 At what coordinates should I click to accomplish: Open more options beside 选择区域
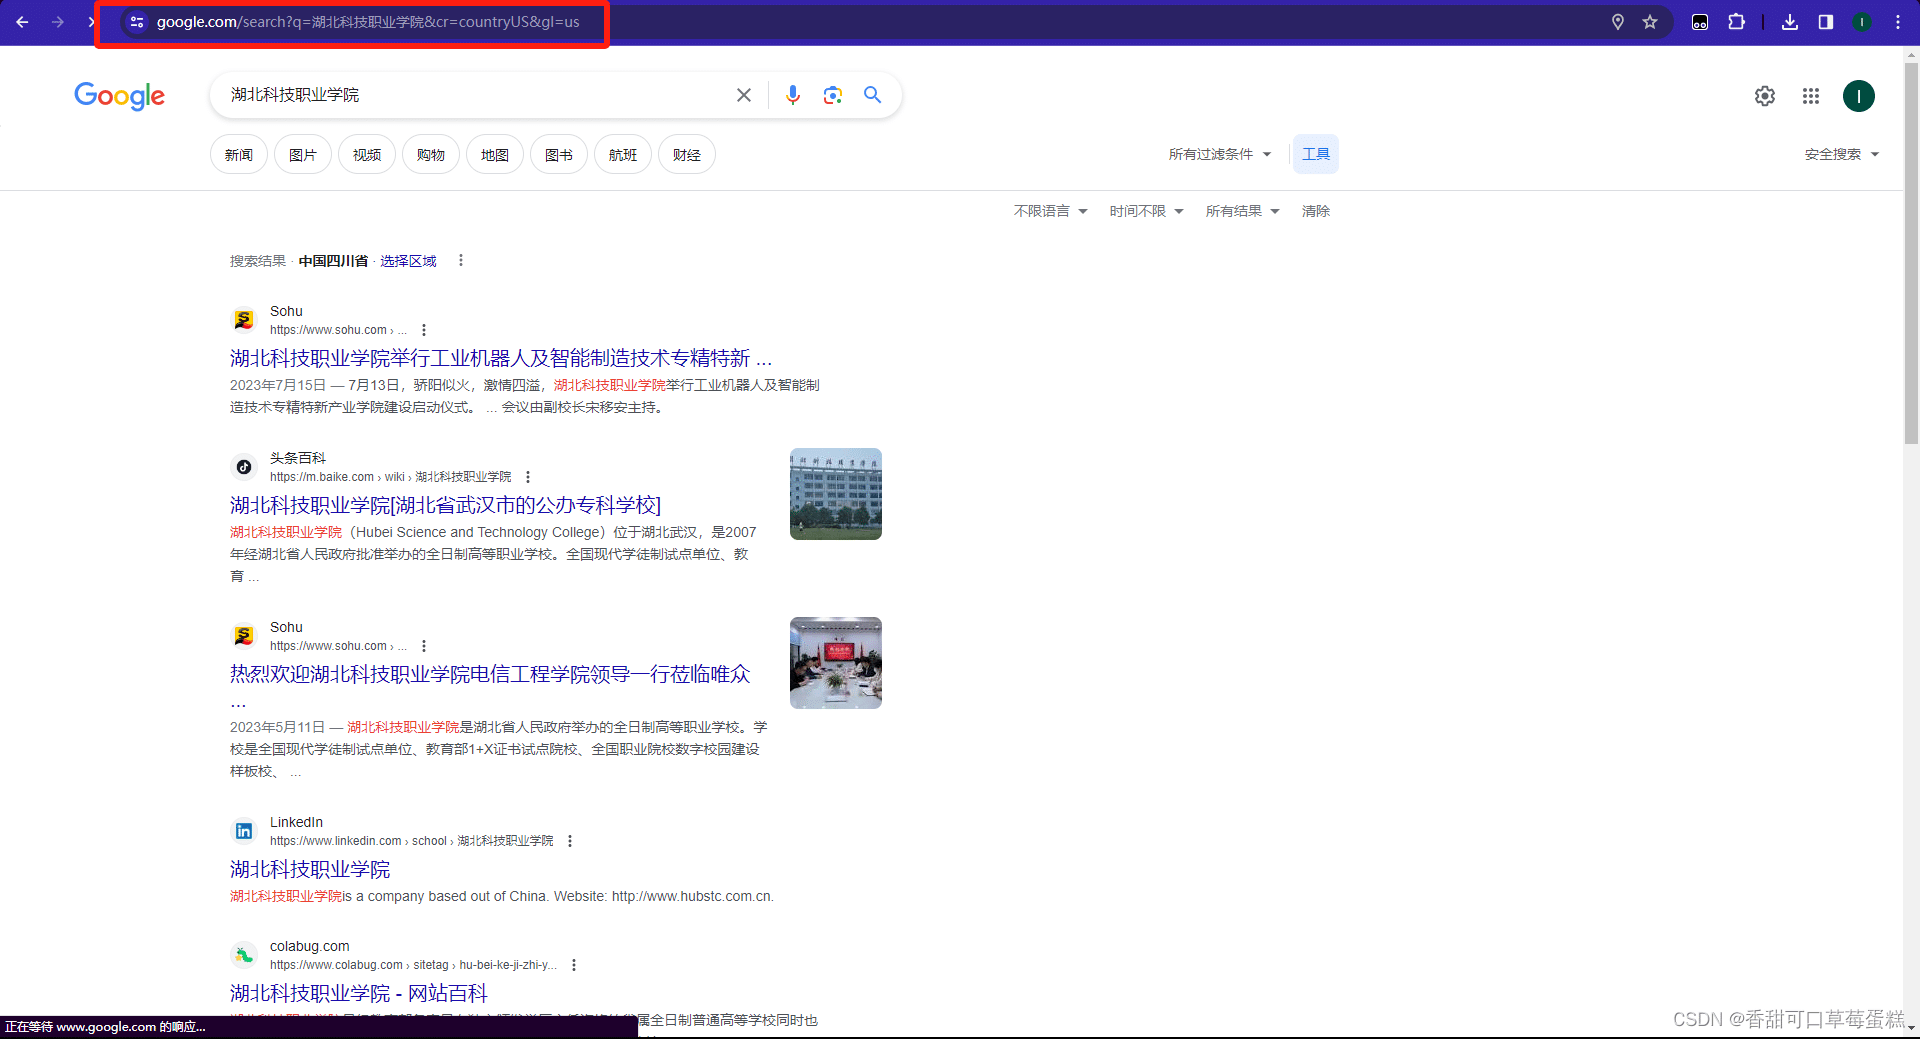tap(461, 261)
